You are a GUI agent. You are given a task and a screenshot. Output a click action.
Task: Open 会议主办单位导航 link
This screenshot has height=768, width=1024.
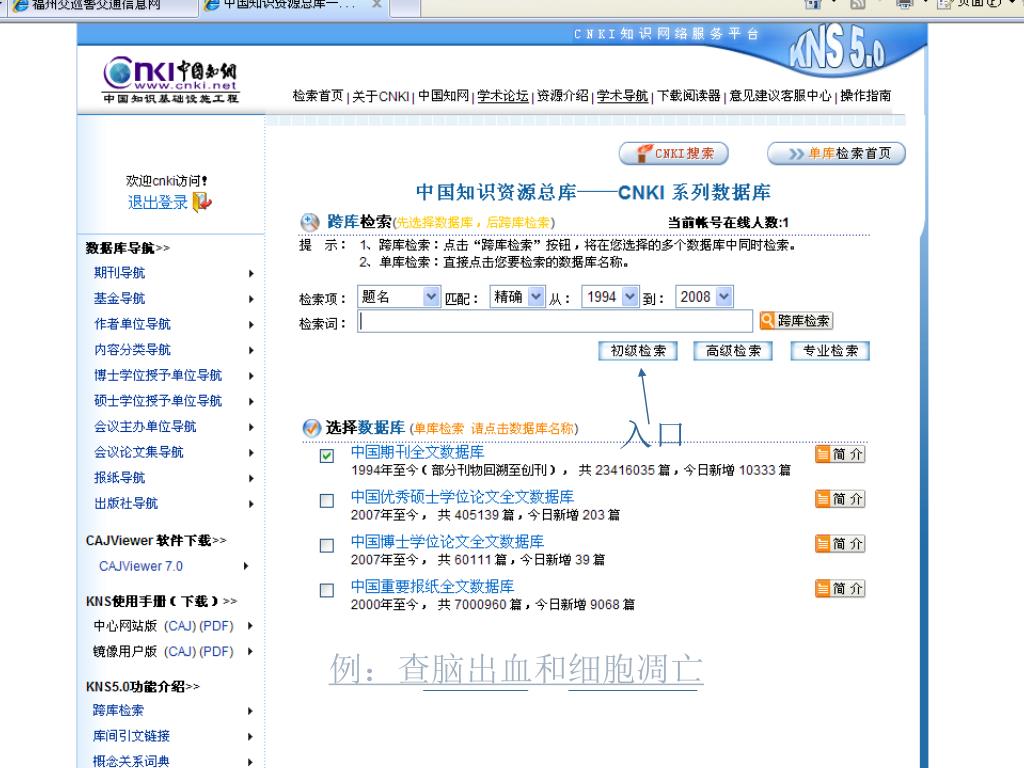tap(145, 426)
